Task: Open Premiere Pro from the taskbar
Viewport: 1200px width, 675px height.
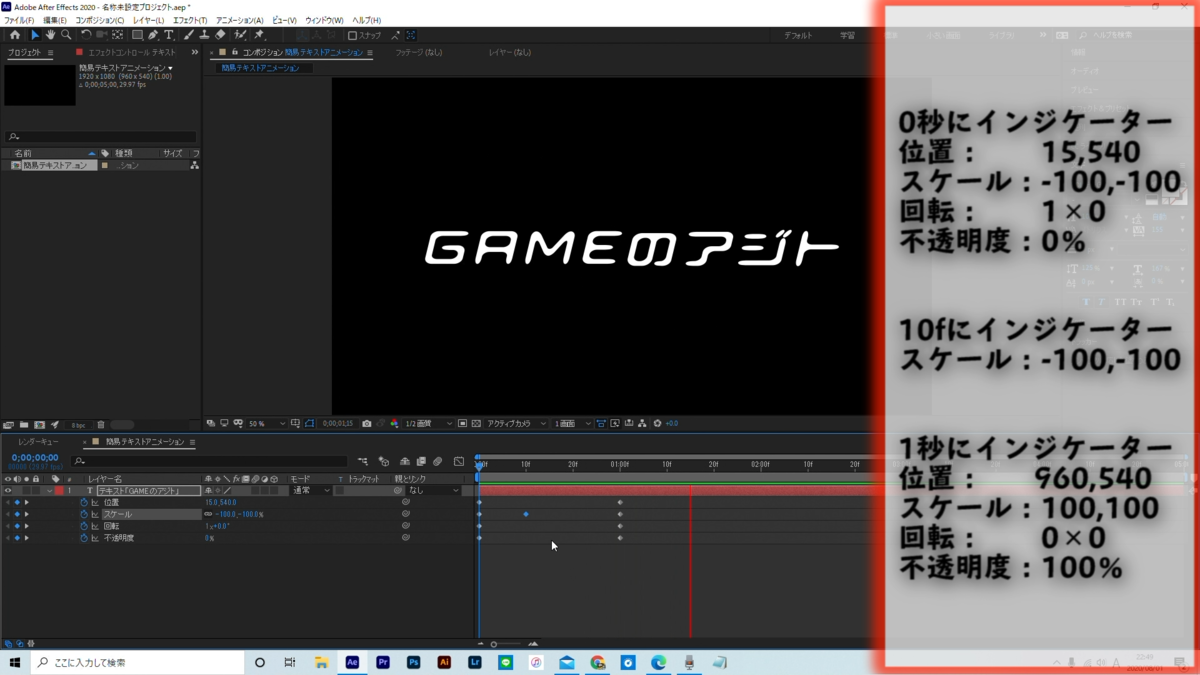Action: click(383, 662)
